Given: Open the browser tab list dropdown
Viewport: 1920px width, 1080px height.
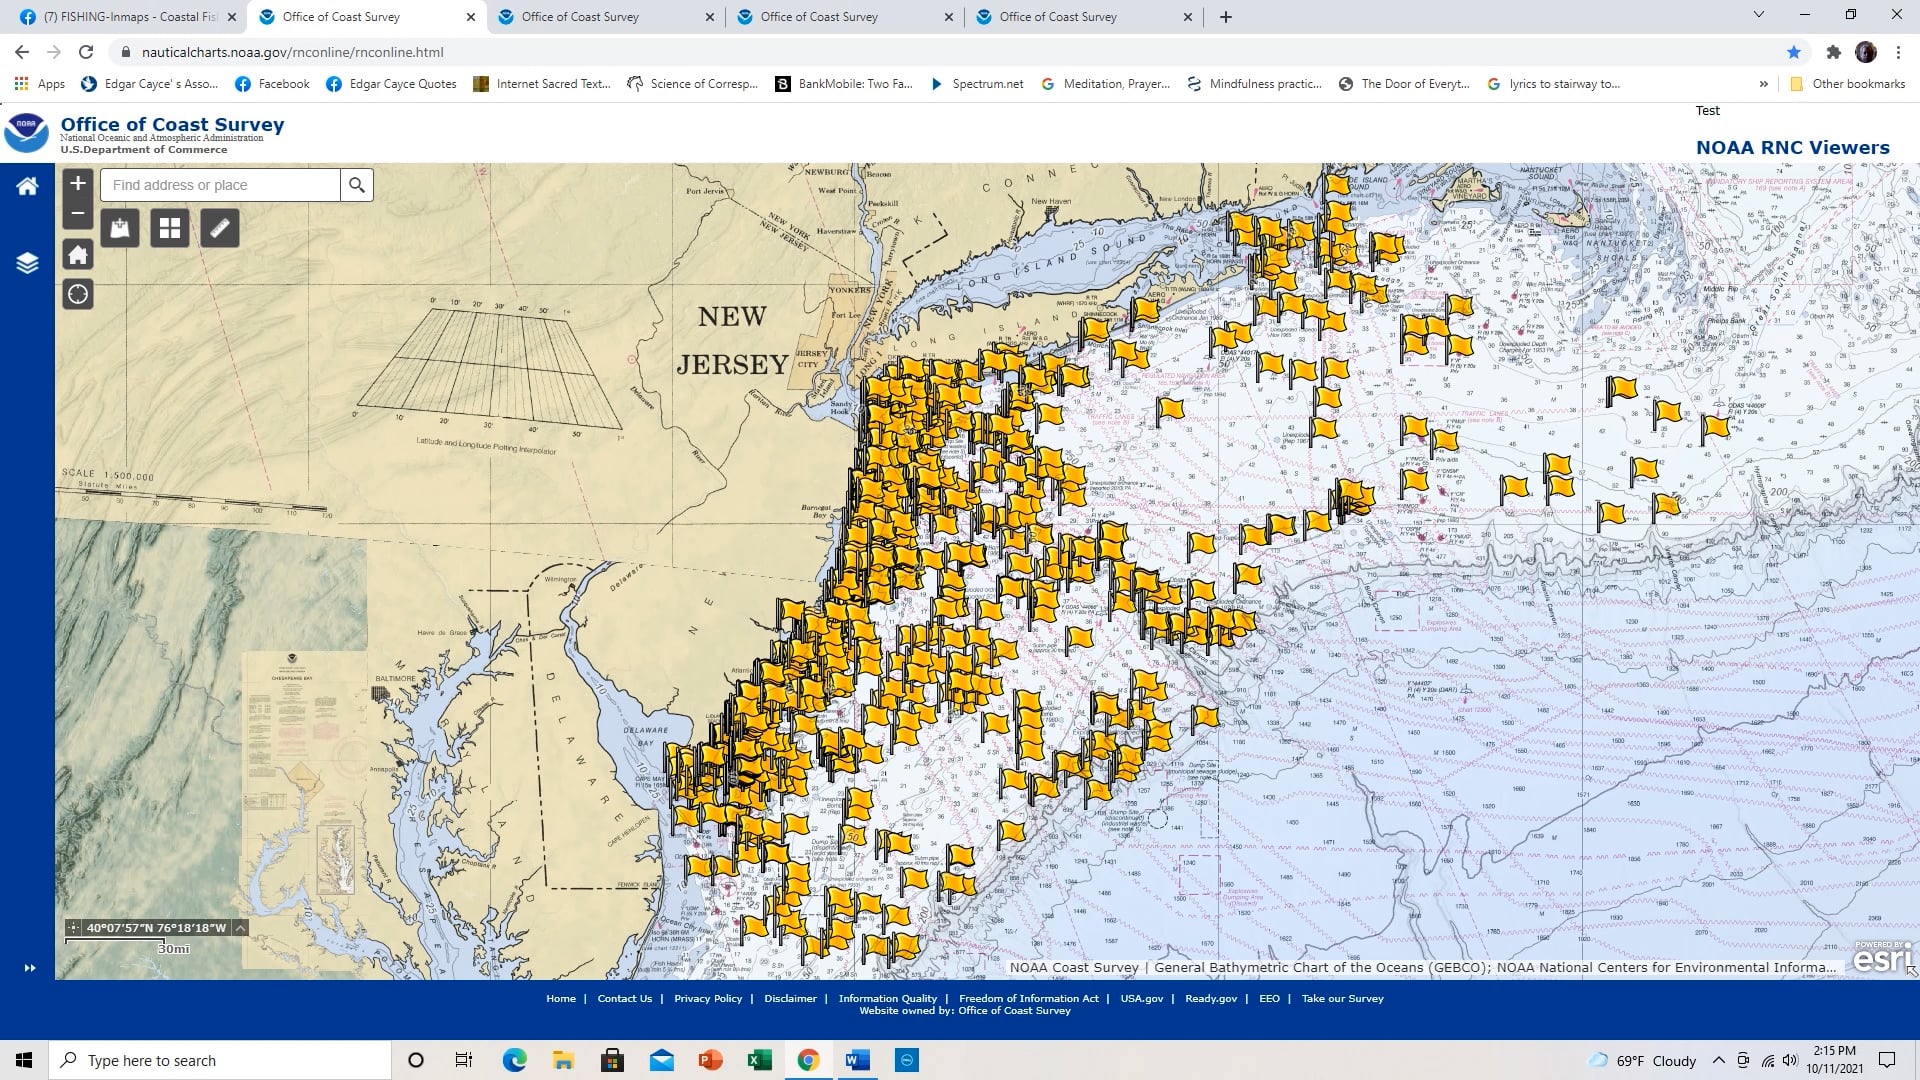Looking at the screenshot, I should tap(1758, 16).
